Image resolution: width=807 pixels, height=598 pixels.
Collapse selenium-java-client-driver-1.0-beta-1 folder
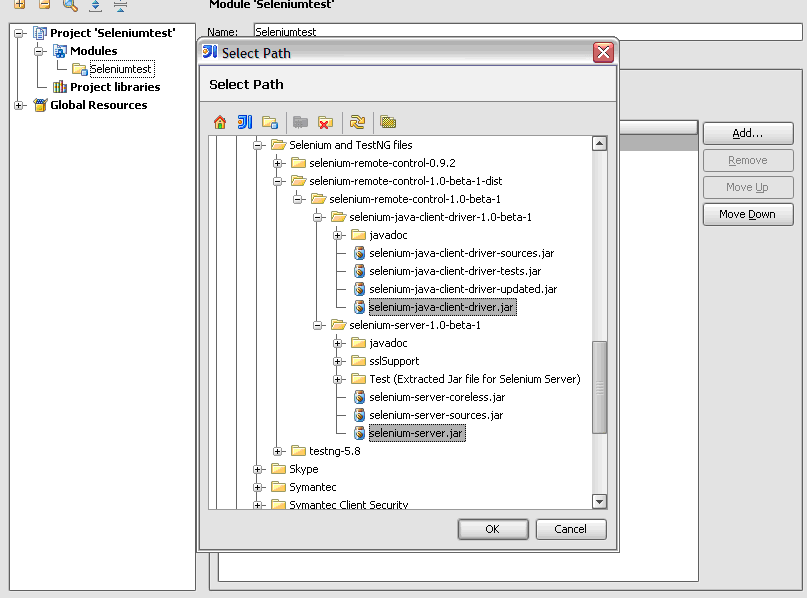(318, 217)
